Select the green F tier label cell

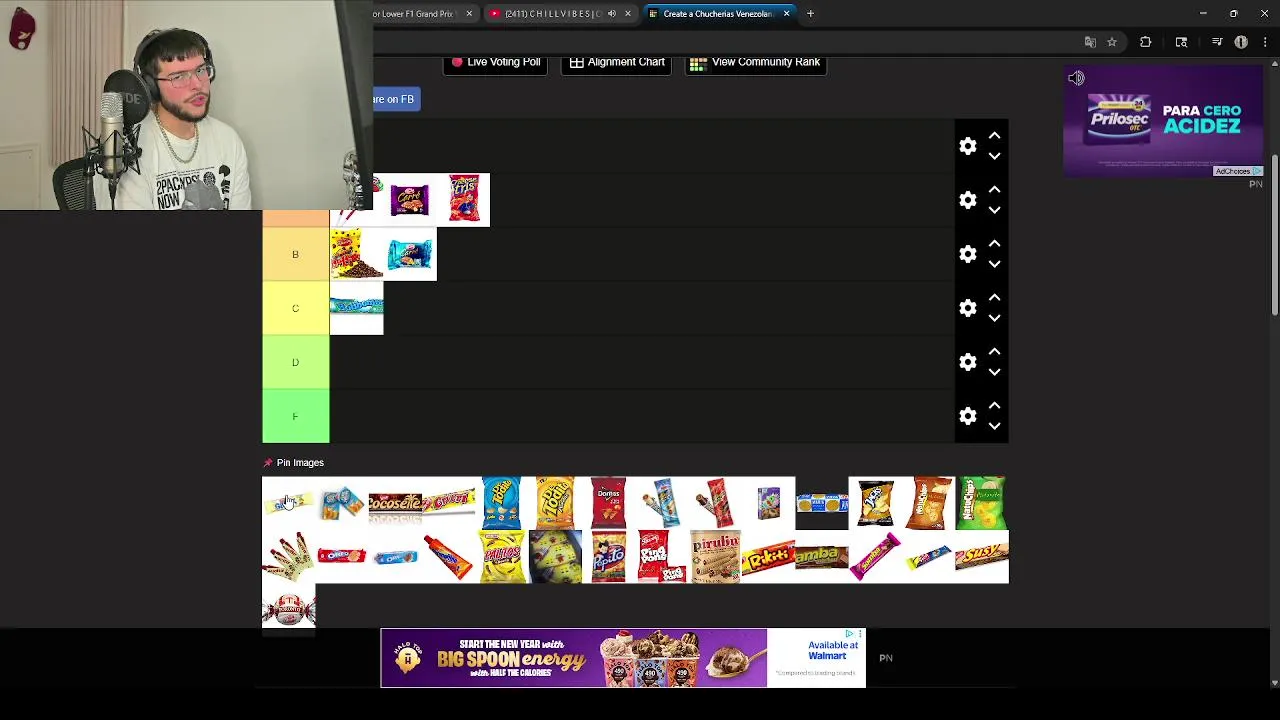[x=295, y=416]
